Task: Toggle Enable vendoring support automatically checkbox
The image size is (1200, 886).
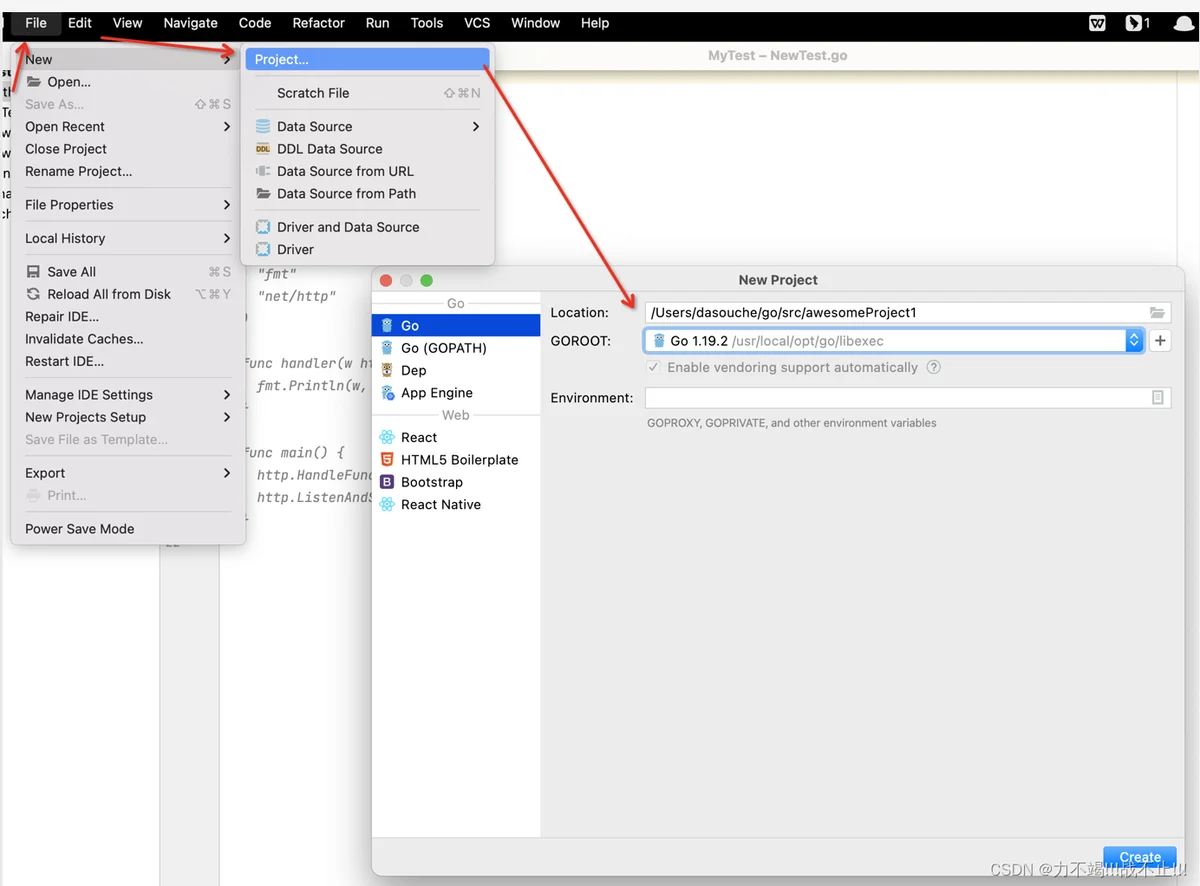Action: pyautogui.click(x=654, y=367)
